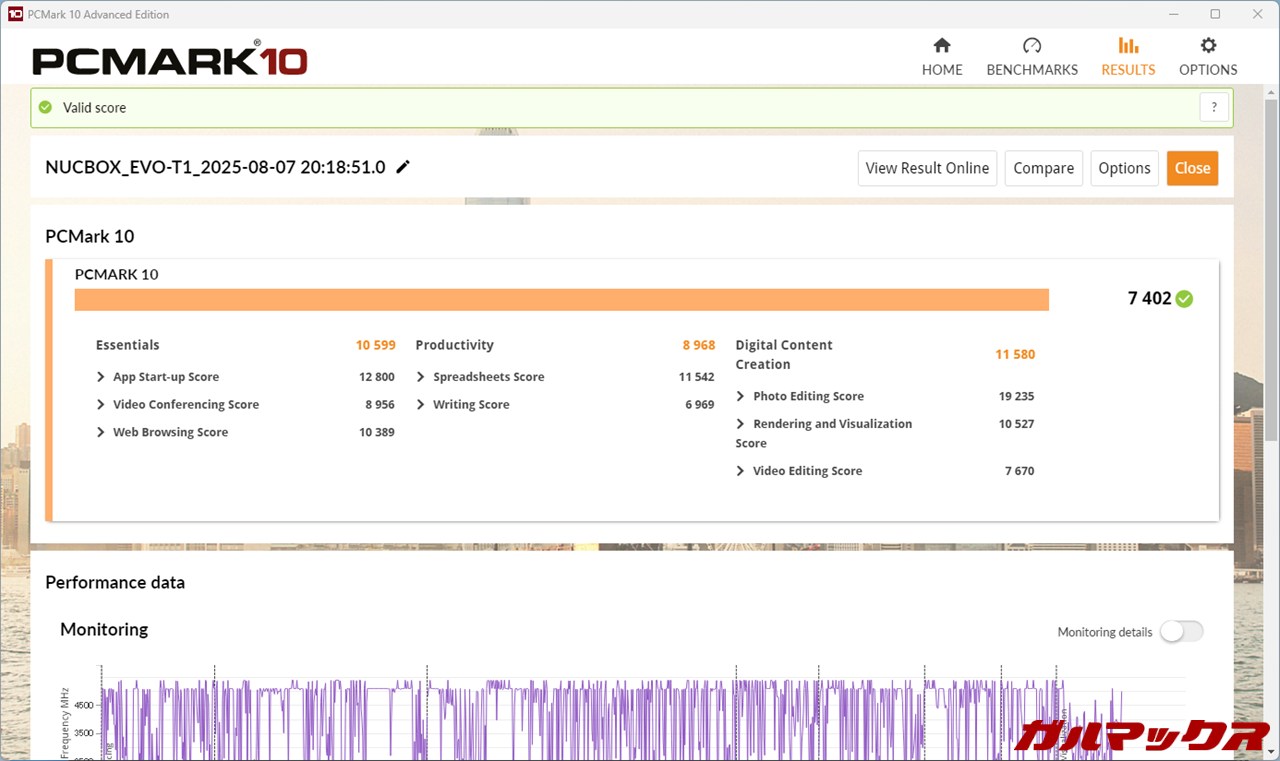Open the Options gear icon

(1208, 46)
